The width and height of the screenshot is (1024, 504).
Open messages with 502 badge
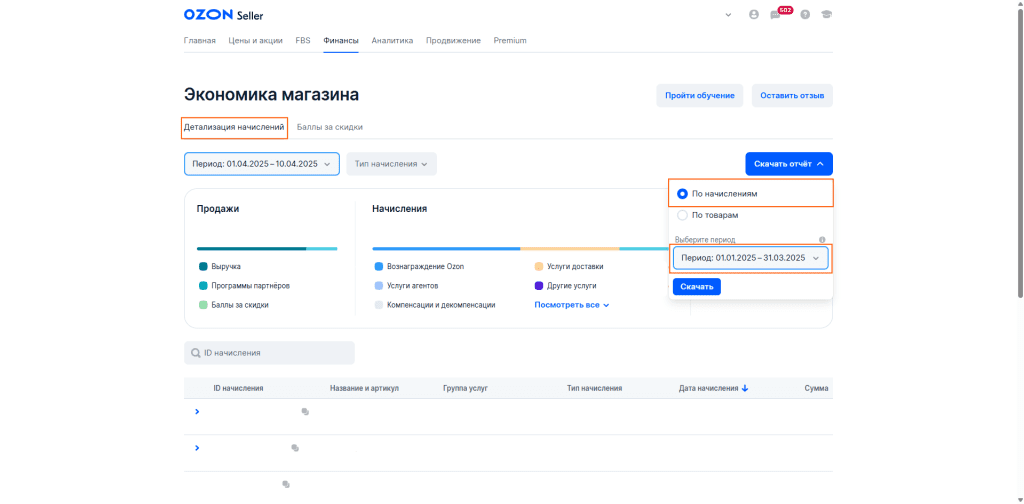click(776, 15)
